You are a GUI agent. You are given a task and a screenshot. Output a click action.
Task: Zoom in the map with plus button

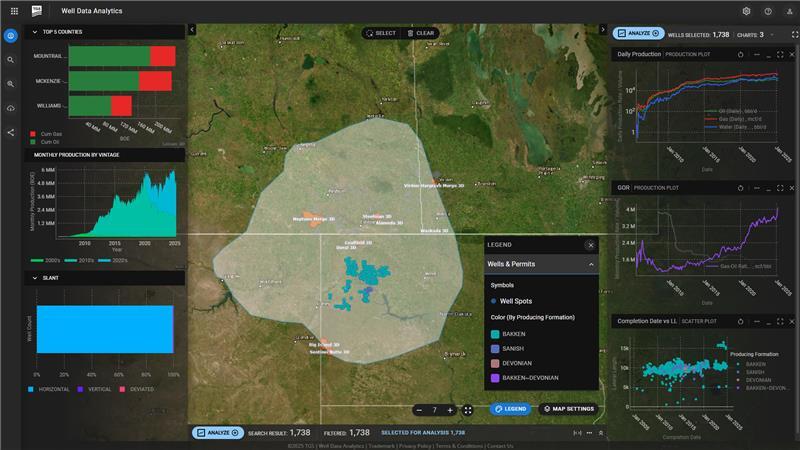point(451,410)
